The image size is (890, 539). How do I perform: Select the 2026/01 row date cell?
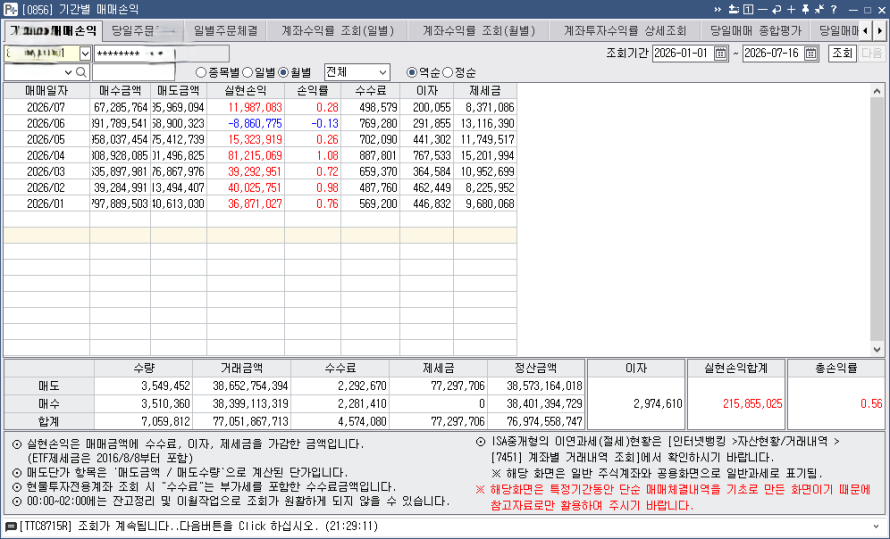pos(47,204)
